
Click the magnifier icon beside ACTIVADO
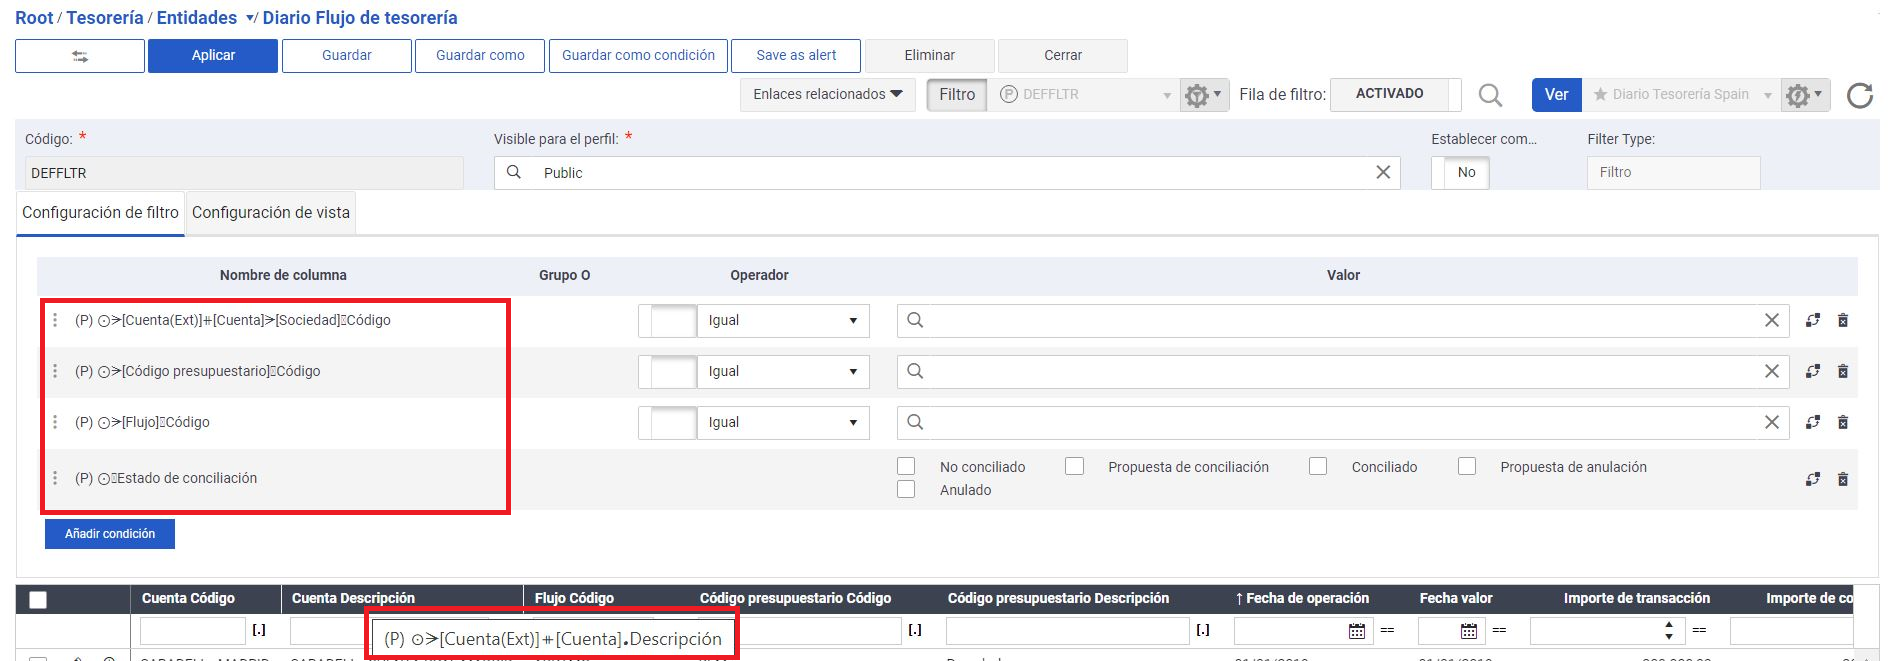click(1490, 95)
